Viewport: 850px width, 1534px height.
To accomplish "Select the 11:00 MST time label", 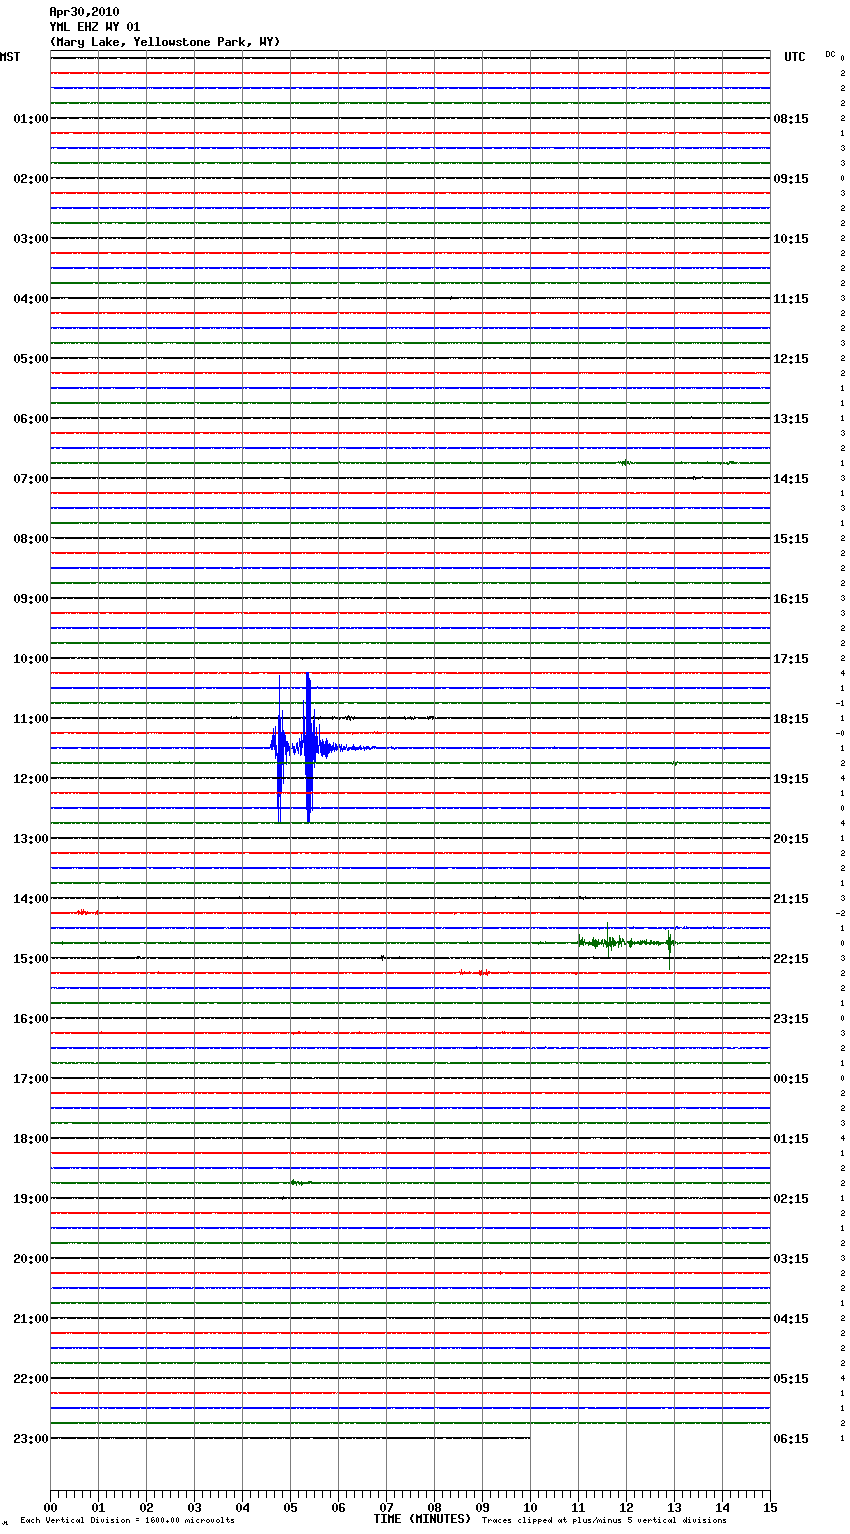I will pos(30,719).
